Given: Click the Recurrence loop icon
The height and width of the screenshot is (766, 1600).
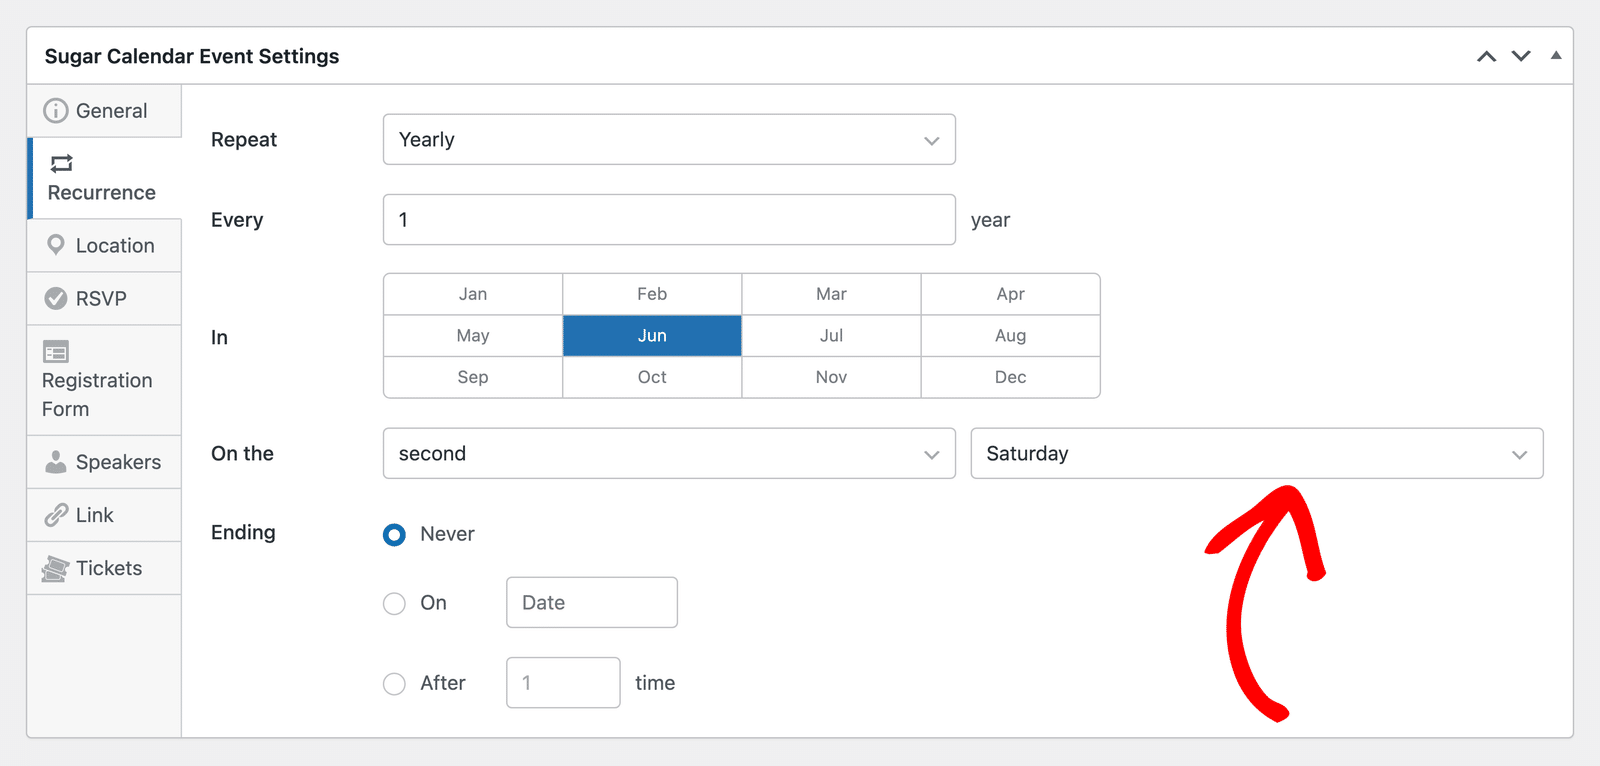Looking at the screenshot, I should (x=62, y=163).
